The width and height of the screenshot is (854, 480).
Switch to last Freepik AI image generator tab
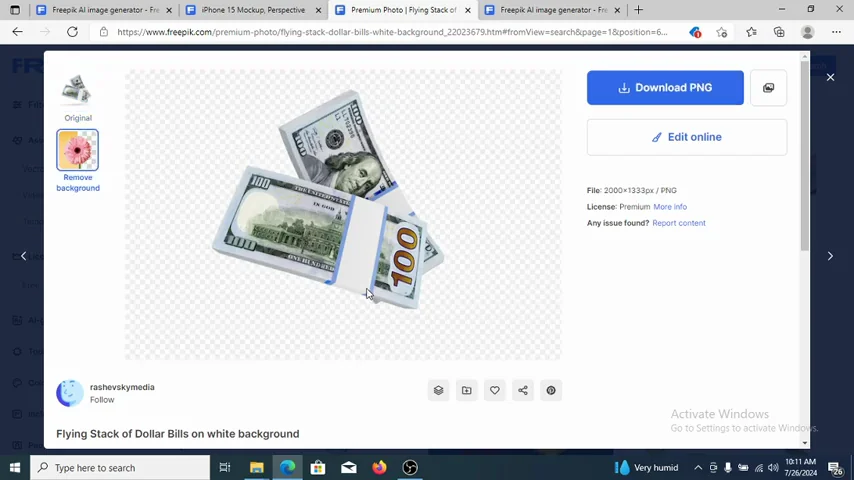[552, 10]
